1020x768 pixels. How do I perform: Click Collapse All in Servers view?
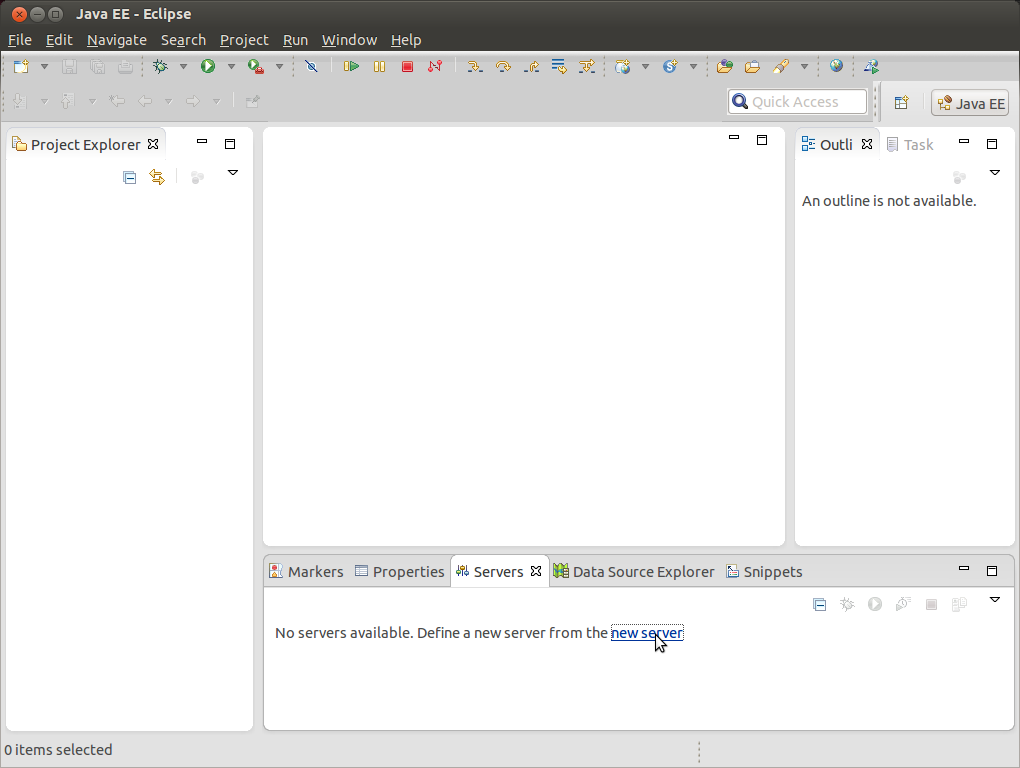point(820,605)
